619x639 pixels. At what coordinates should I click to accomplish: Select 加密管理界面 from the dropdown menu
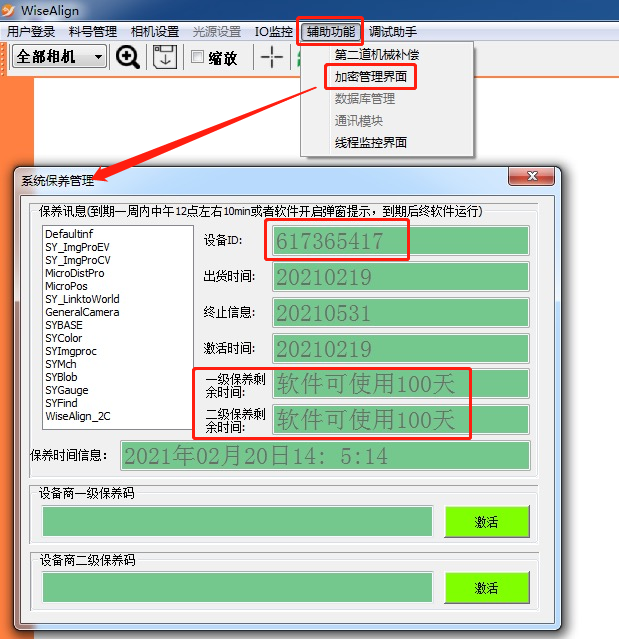pyautogui.click(x=371, y=76)
